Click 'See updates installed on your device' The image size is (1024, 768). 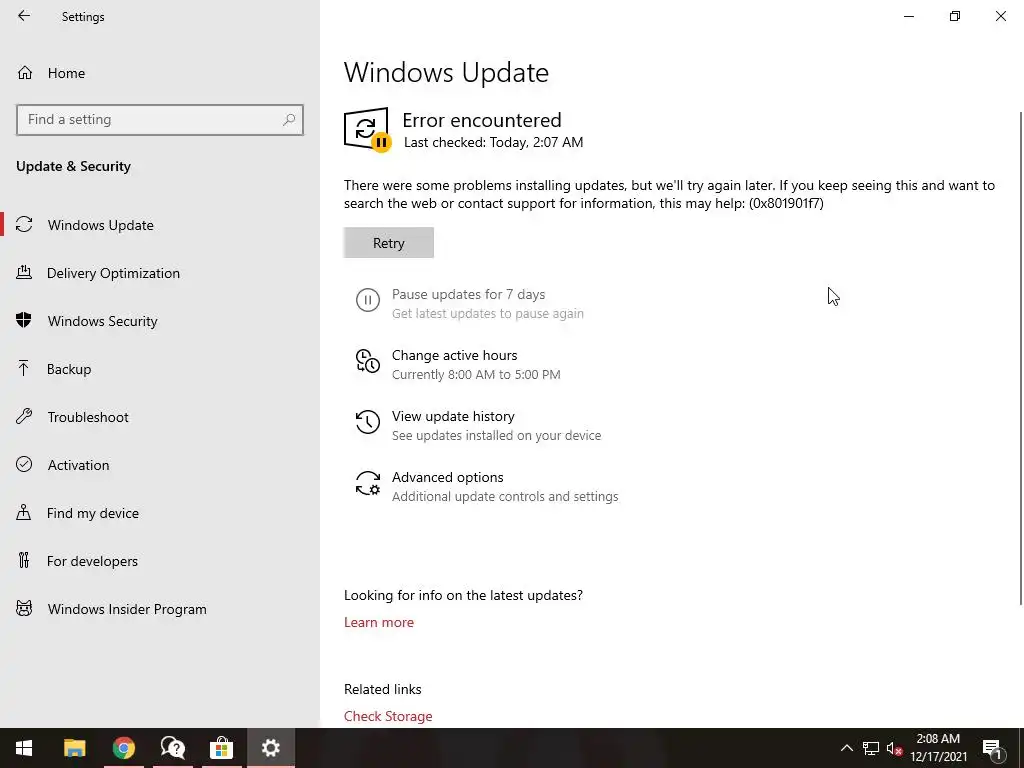[x=496, y=435]
